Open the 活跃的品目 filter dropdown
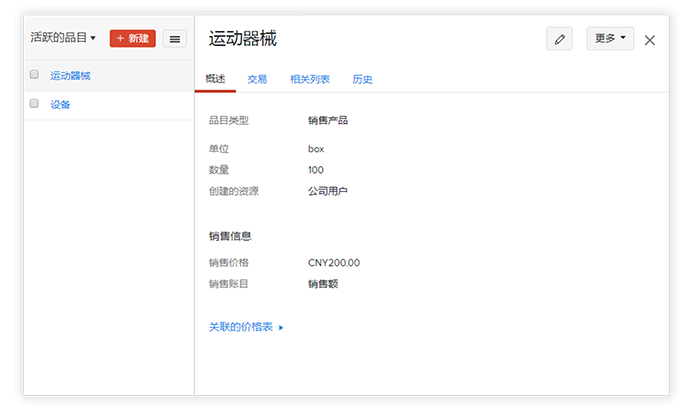 pyautogui.click(x=63, y=38)
